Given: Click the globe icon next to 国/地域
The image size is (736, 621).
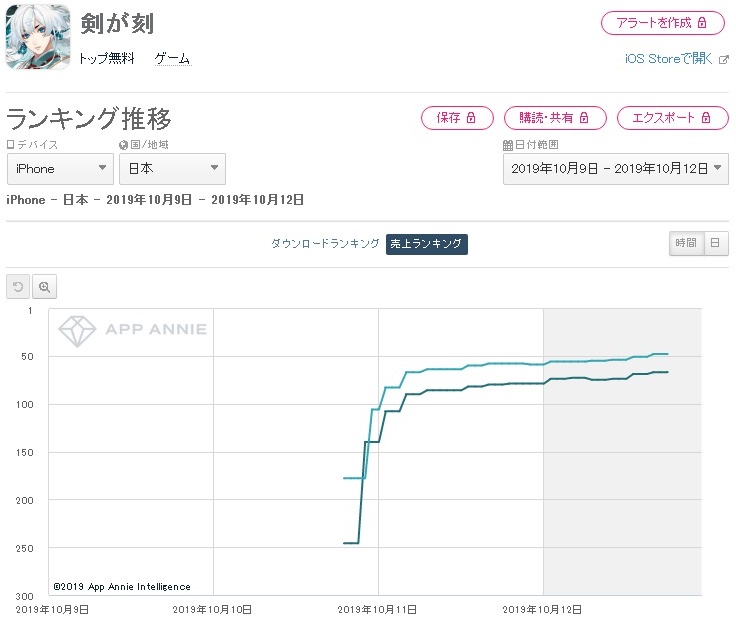Looking at the screenshot, I should tap(123, 145).
